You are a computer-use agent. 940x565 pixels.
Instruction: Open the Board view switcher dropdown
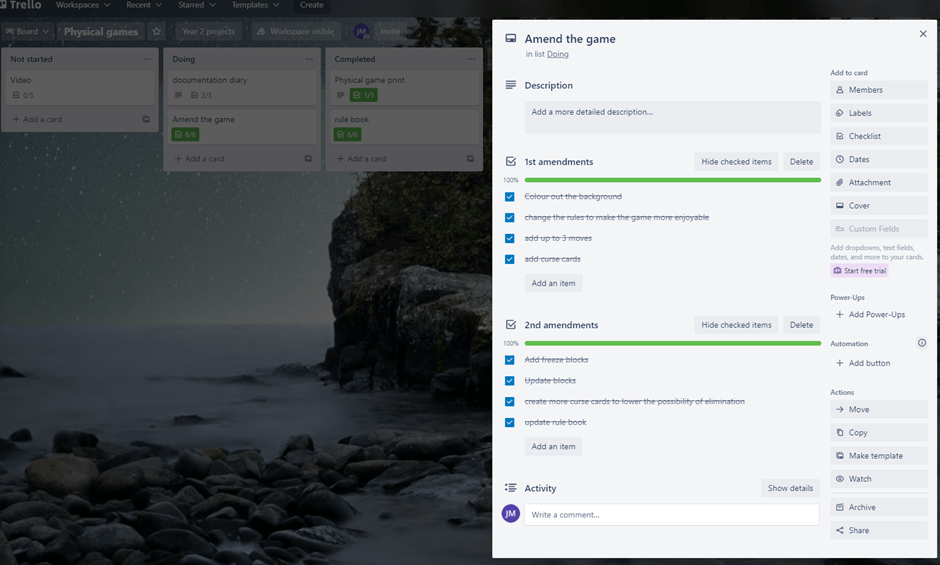(x=27, y=32)
